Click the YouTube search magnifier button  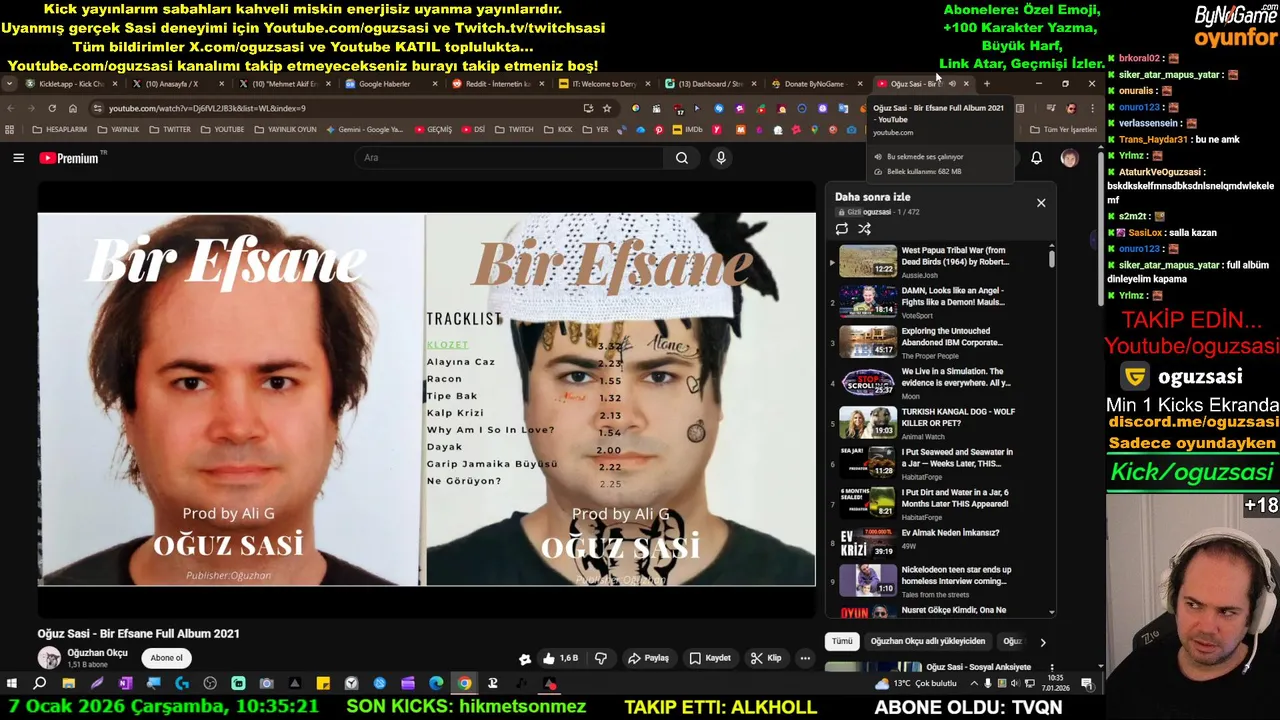681,158
